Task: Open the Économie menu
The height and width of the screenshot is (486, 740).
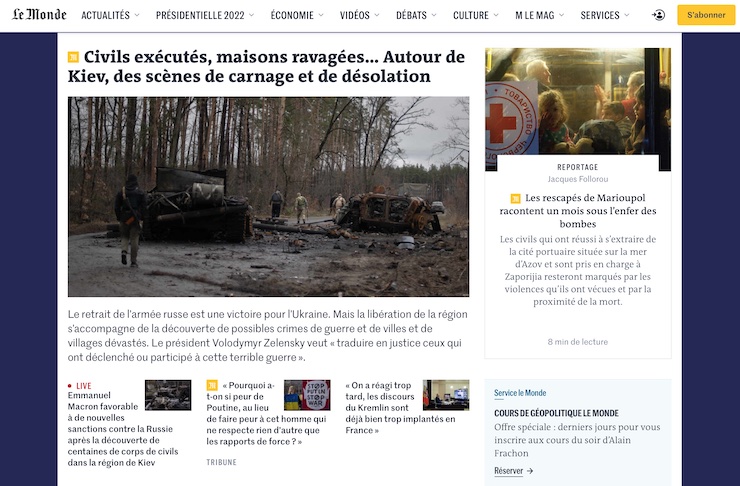Action: (292, 15)
